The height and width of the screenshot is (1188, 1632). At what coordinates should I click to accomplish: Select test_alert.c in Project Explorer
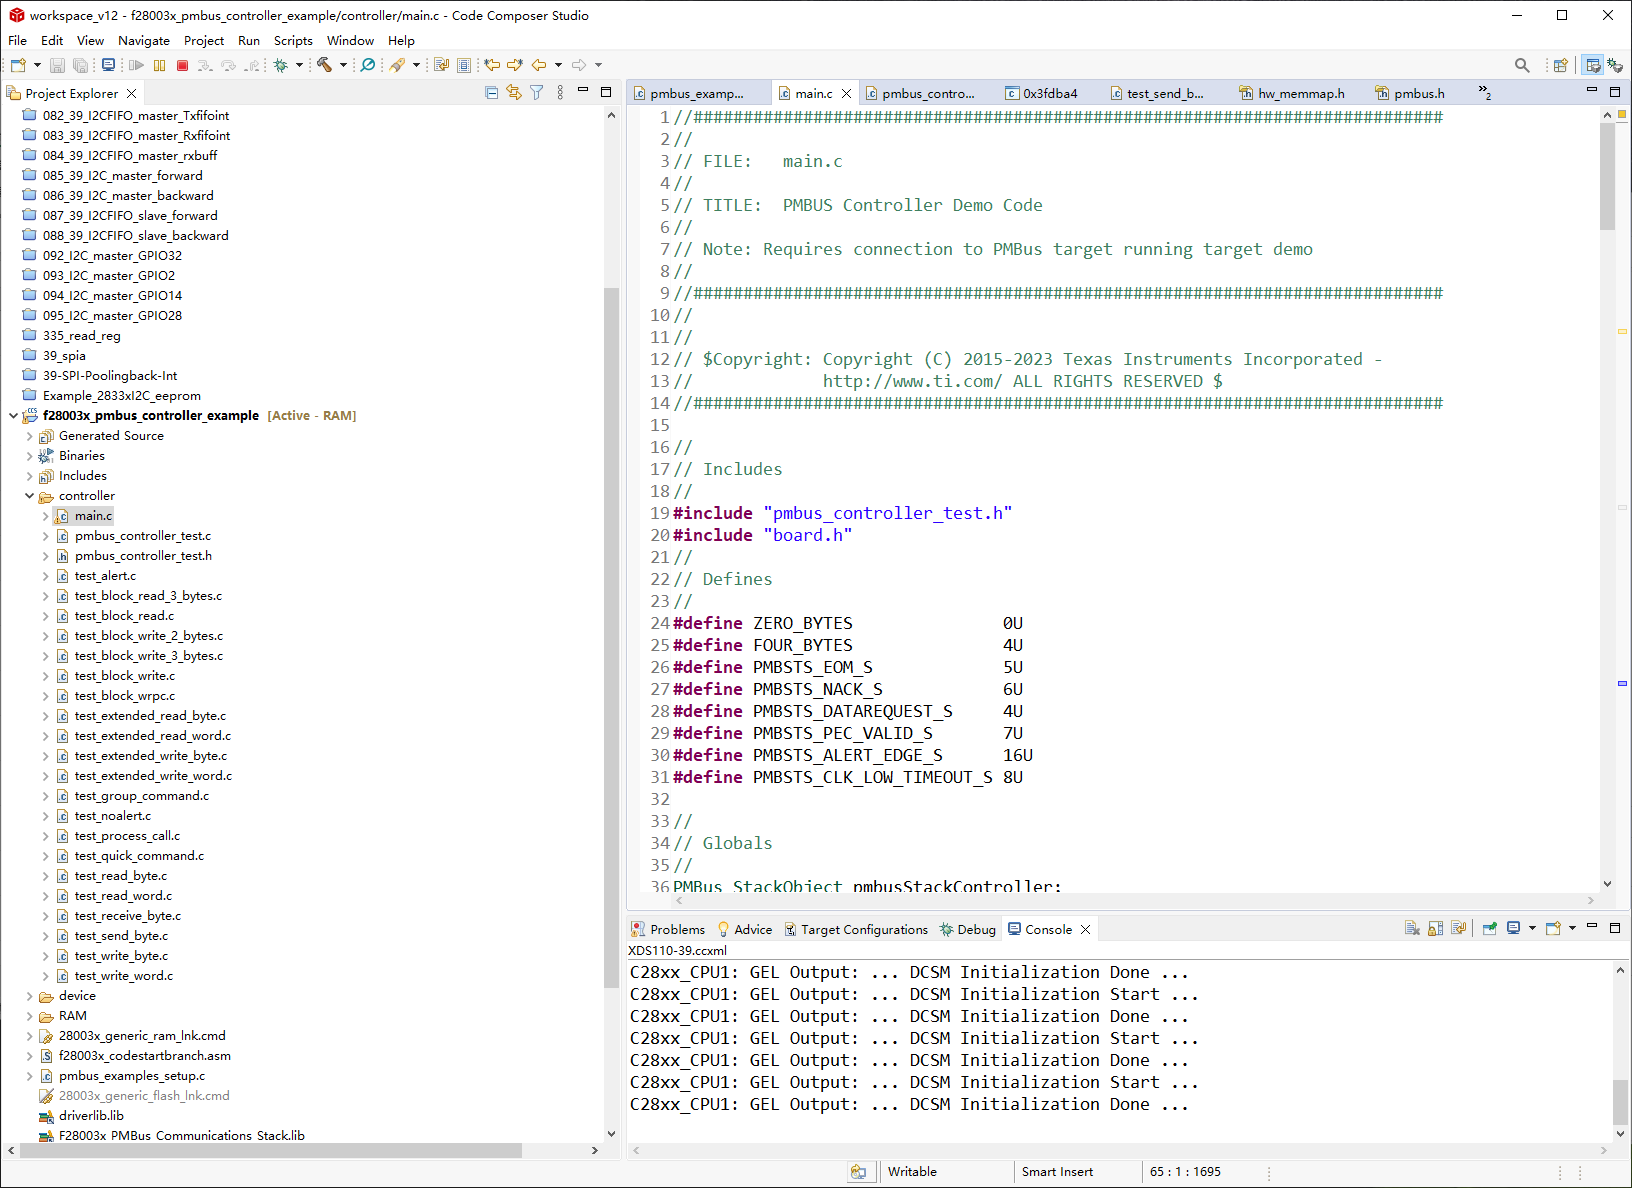point(105,576)
